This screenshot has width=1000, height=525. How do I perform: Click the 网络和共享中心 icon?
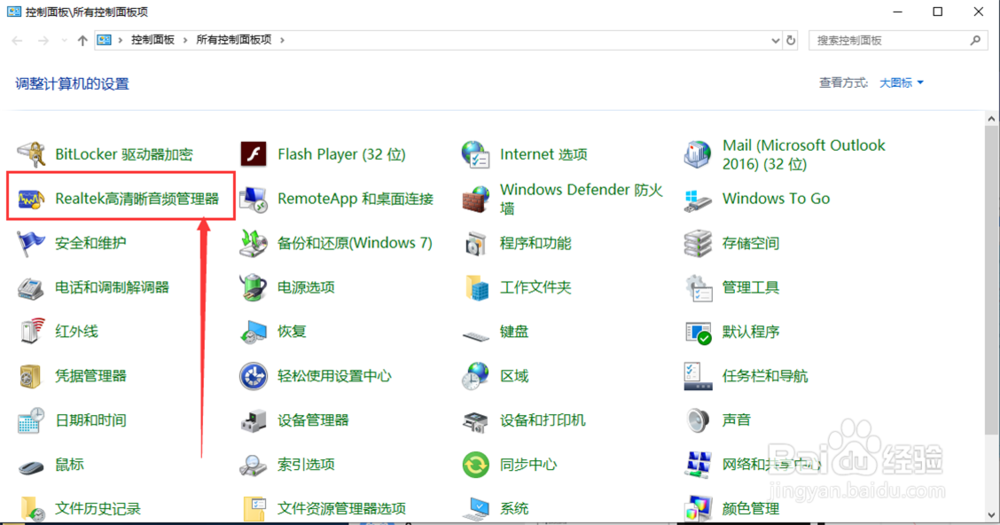698,465
